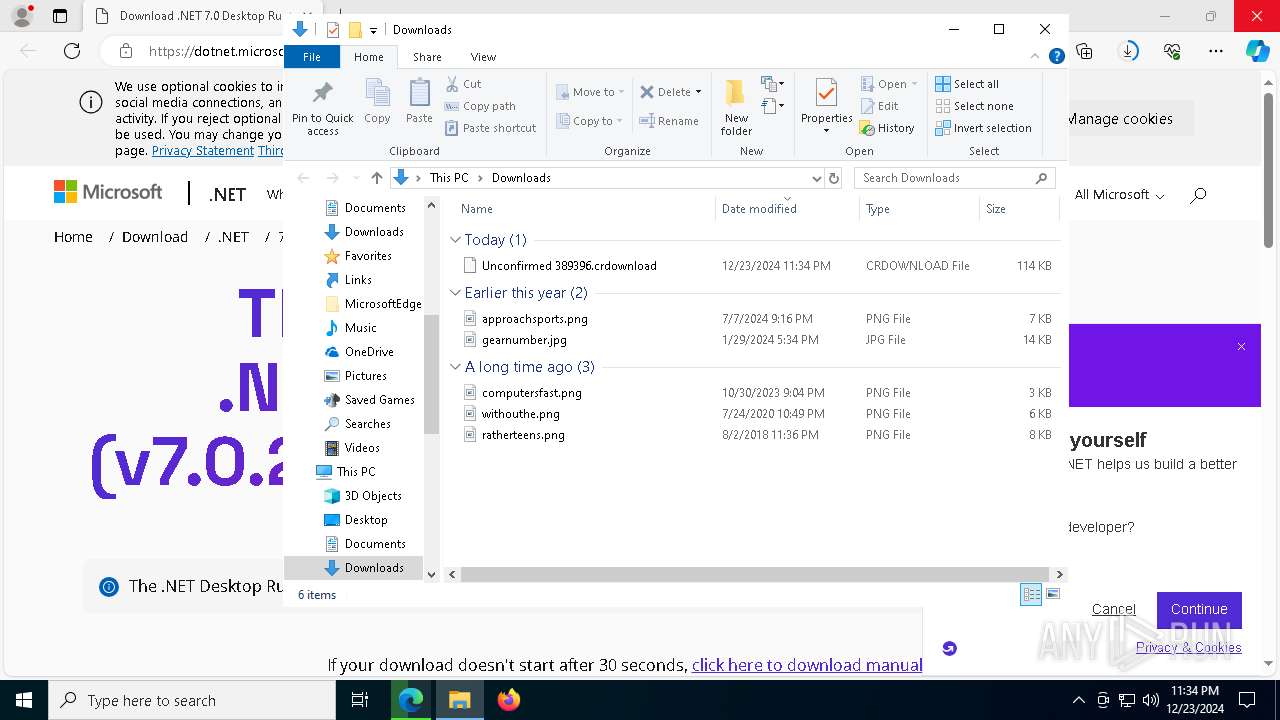The image size is (1280, 720).
Task: Collapse A long time ago group
Action: pos(455,367)
